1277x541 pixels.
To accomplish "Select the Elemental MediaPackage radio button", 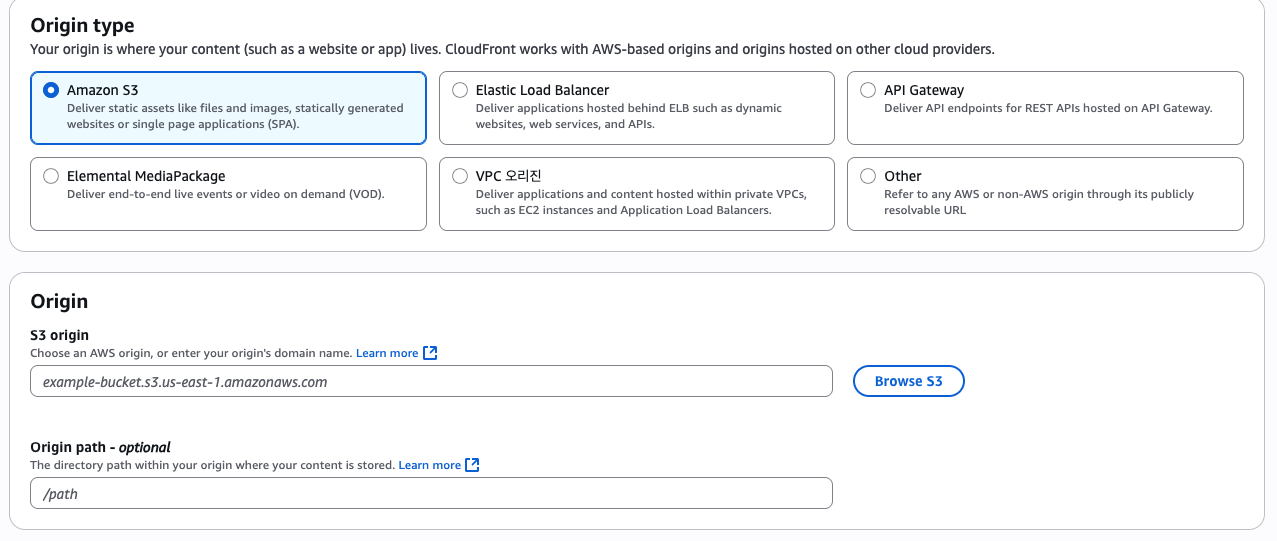I will tap(51, 176).
